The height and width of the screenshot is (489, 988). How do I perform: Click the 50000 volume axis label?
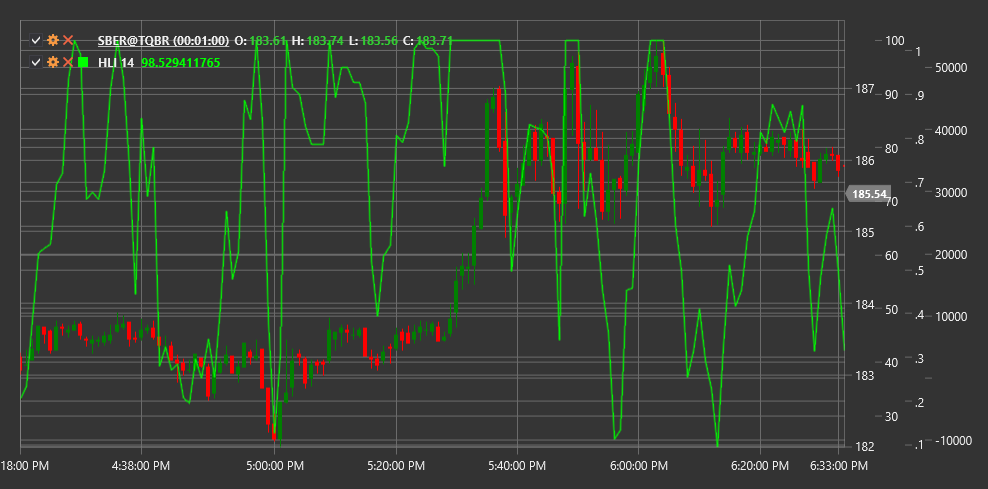click(951, 68)
